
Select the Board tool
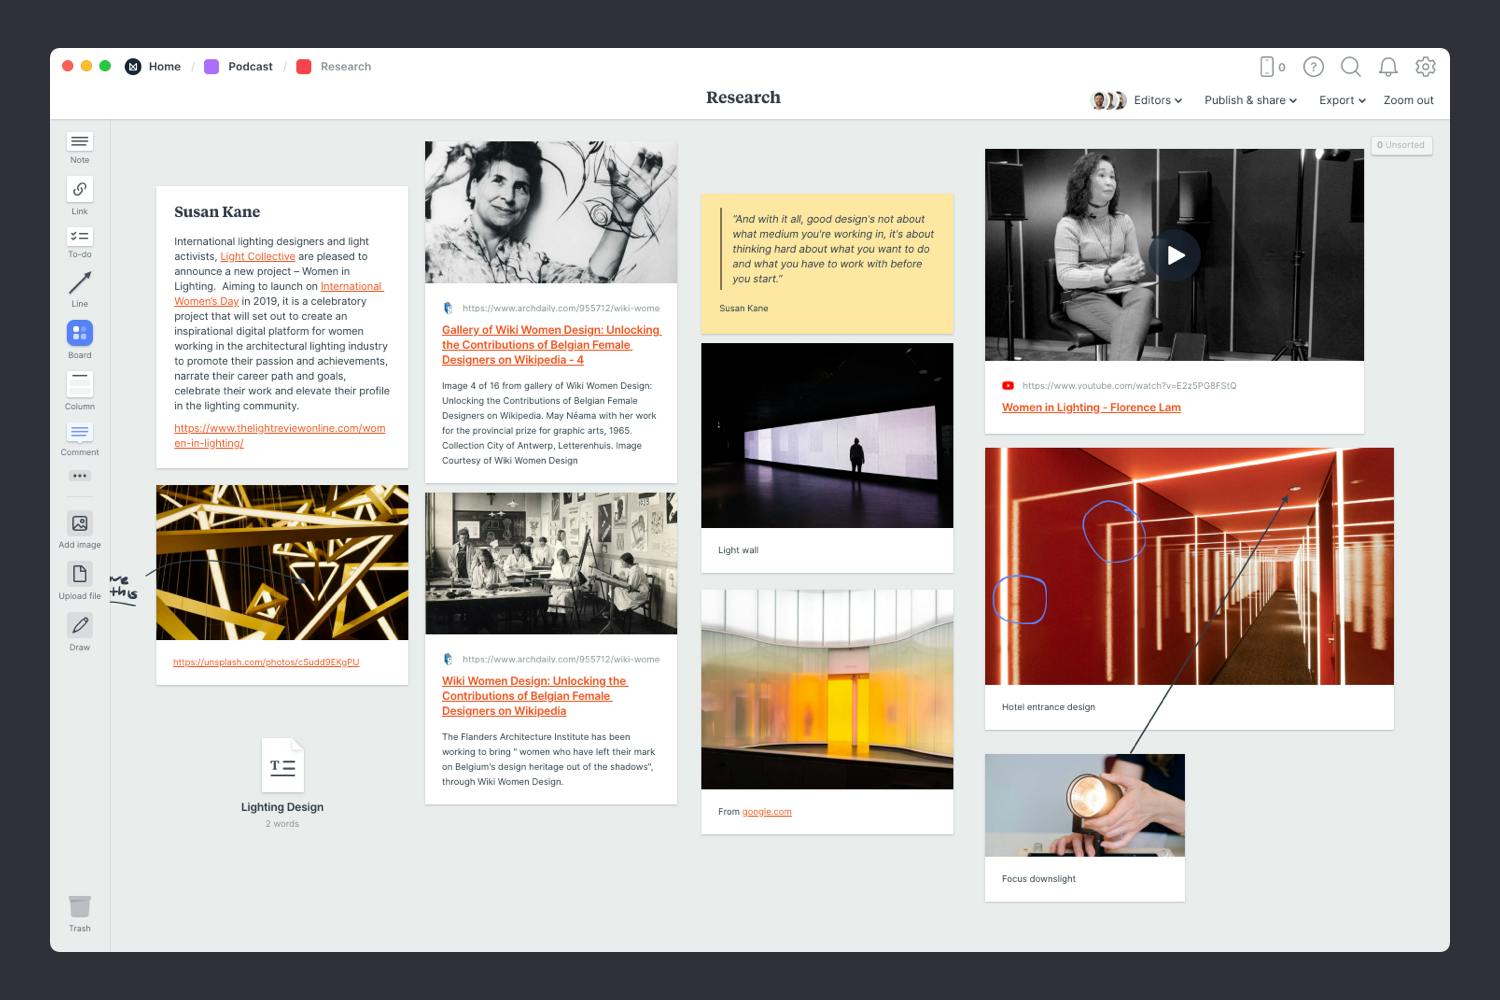79,333
